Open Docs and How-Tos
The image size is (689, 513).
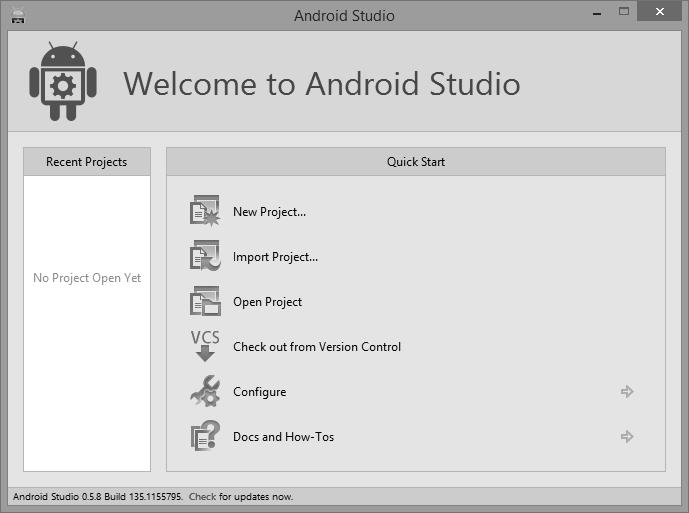pyautogui.click(x=283, y=437)
